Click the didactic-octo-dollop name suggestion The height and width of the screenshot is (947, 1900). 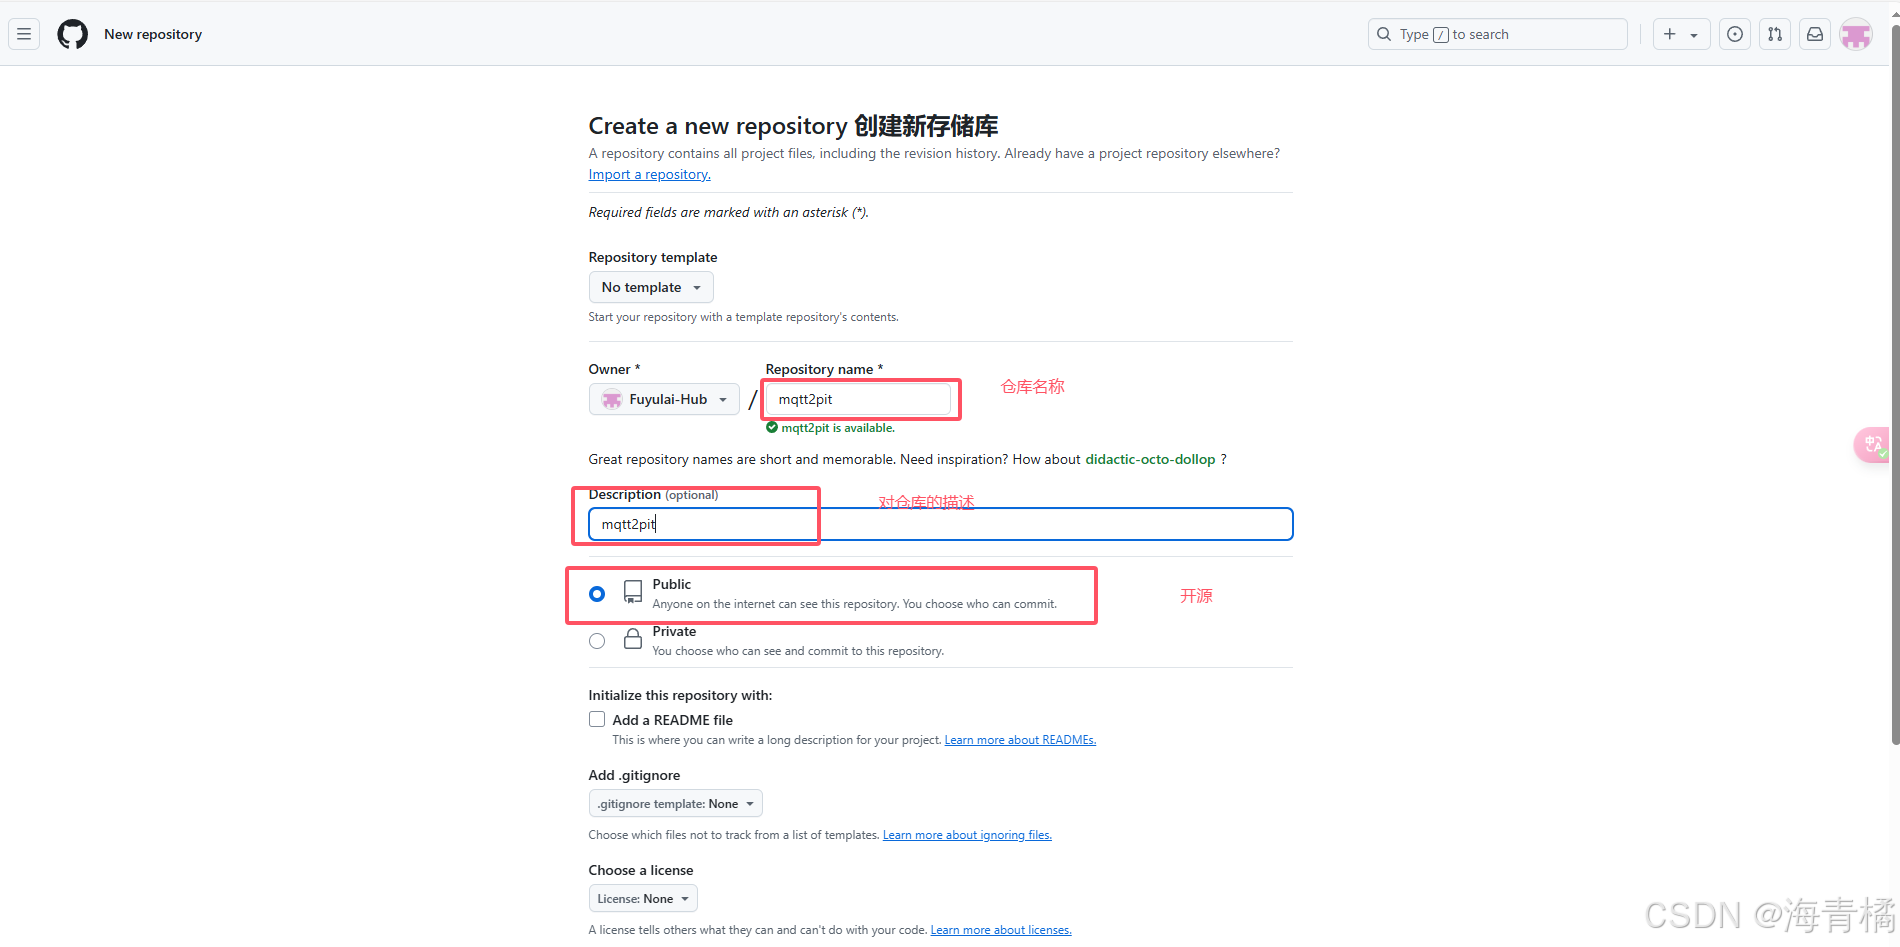coord(1150,460)
